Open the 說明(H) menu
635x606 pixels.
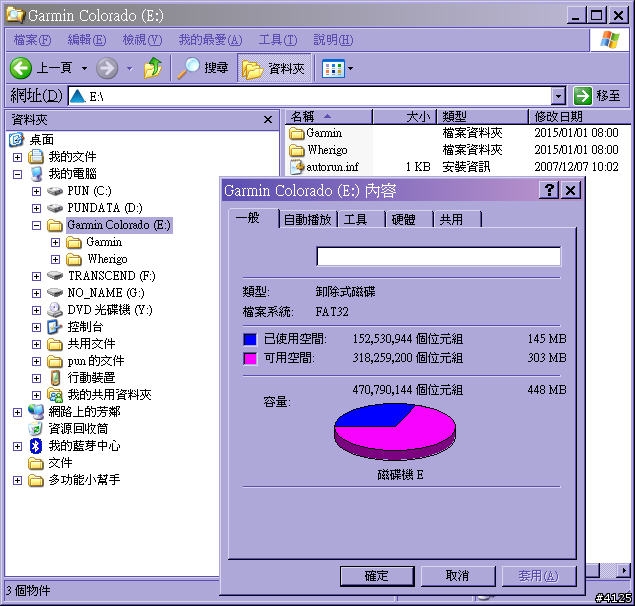pos(333,40)
